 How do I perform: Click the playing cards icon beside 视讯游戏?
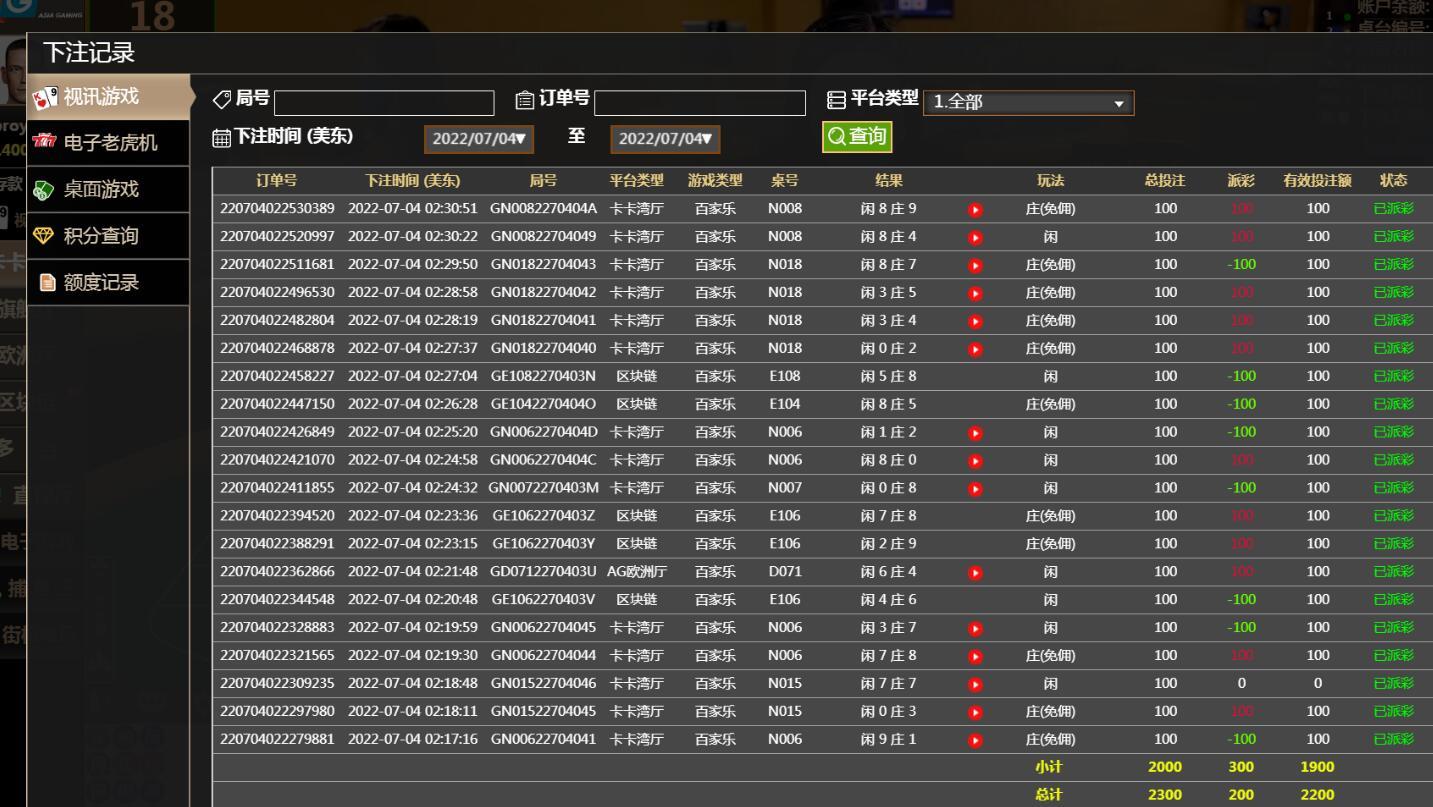[x=46, y=97]
